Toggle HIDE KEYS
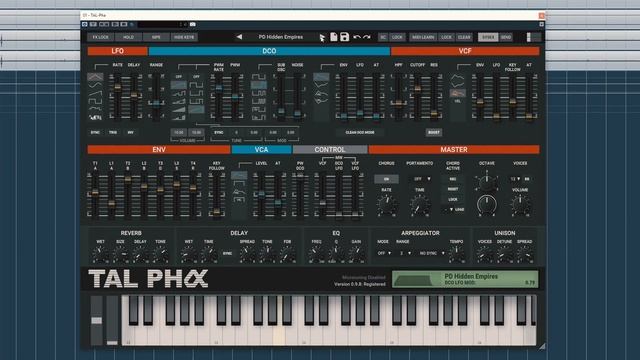The width and height of the screenshot is (640, 360). tap(184, 37)
